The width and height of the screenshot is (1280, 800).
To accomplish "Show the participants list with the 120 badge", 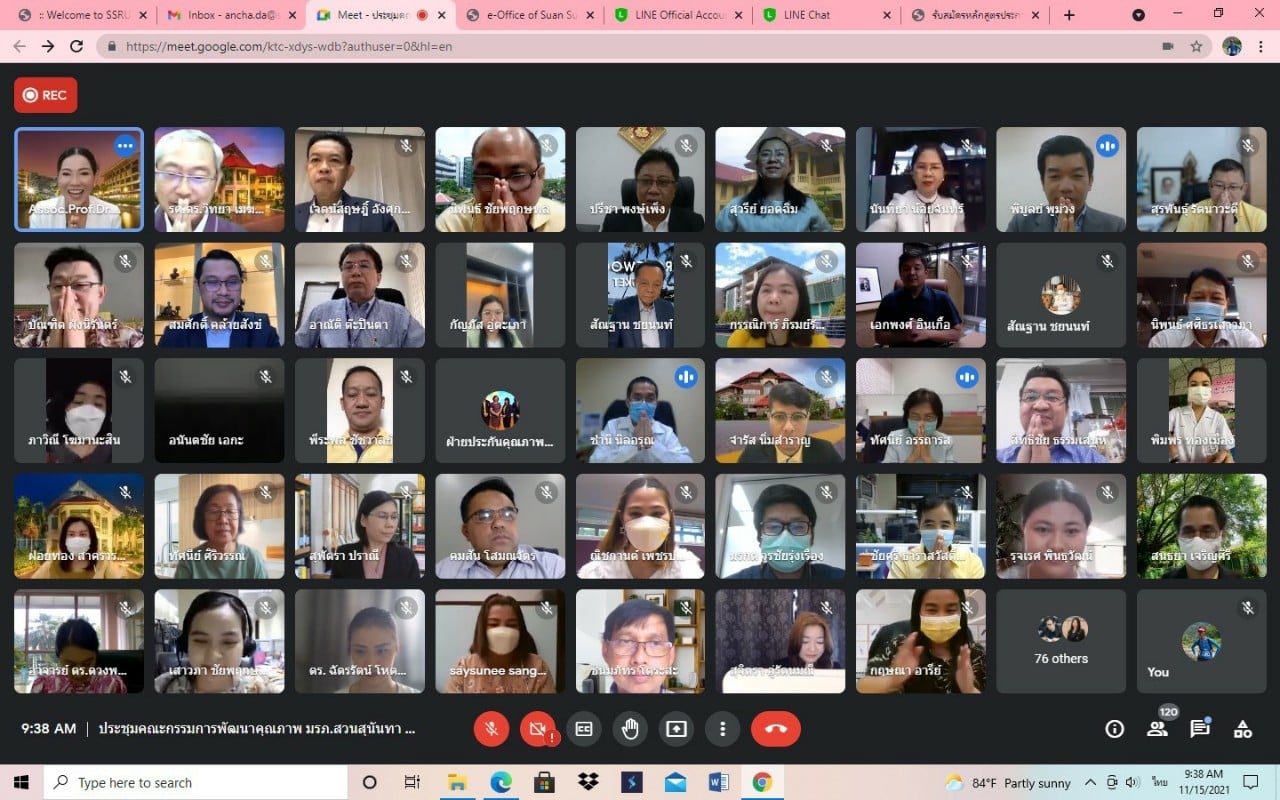I will click(x=1157, y=729).
